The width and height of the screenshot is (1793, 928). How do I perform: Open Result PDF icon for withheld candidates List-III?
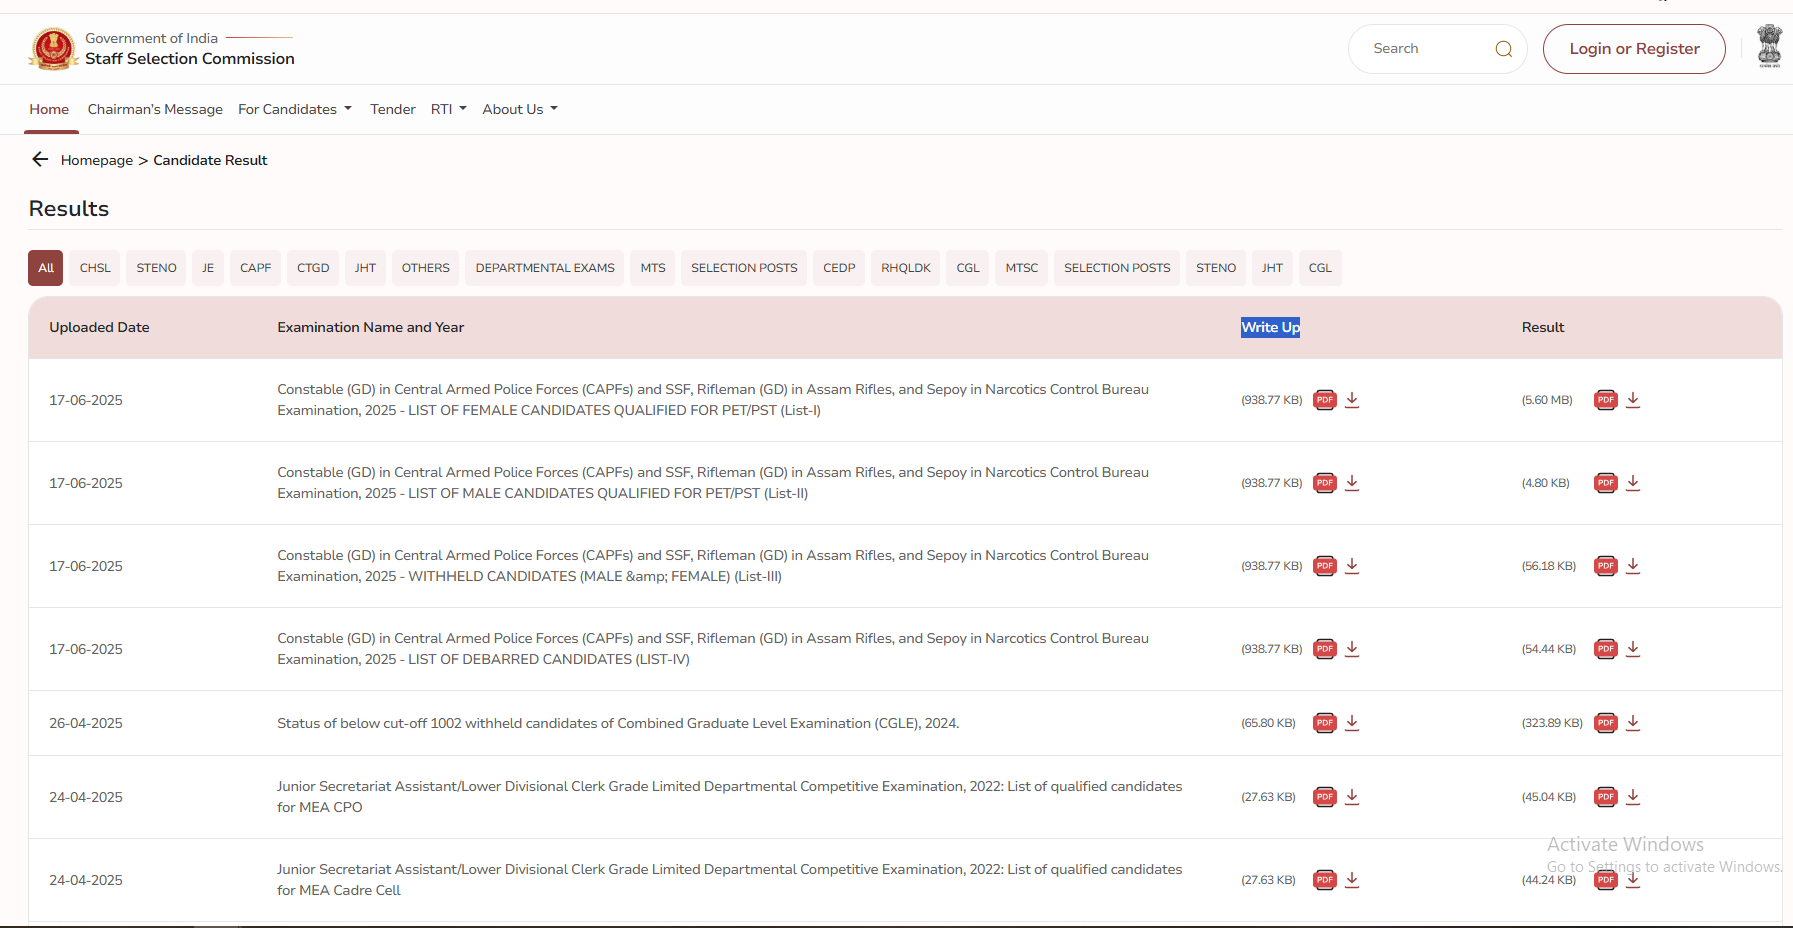pos(1605,566)
